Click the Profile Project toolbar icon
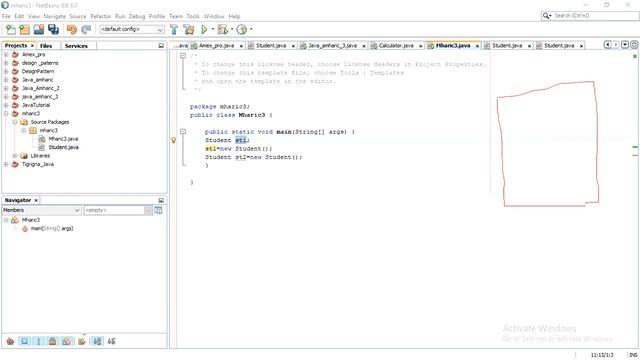The width and height of the screenshot is (640, 360). click(242, 29)
